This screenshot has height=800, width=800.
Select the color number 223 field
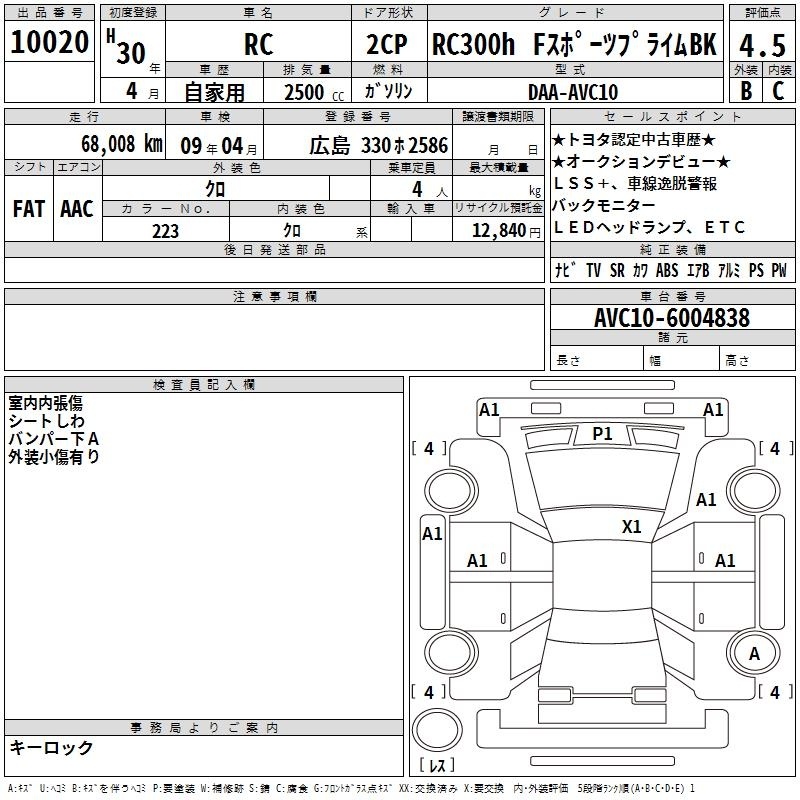coord(165,231)
